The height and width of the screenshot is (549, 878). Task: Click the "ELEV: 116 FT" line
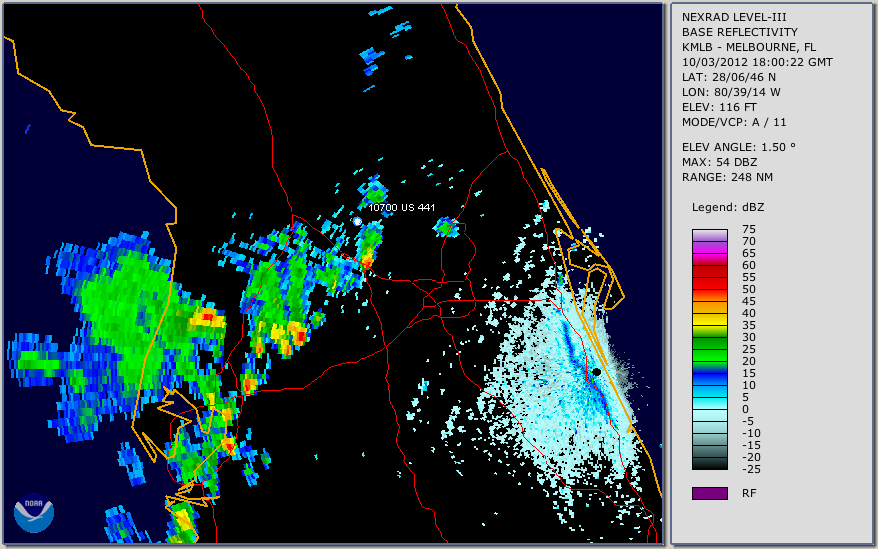point(719,107)
